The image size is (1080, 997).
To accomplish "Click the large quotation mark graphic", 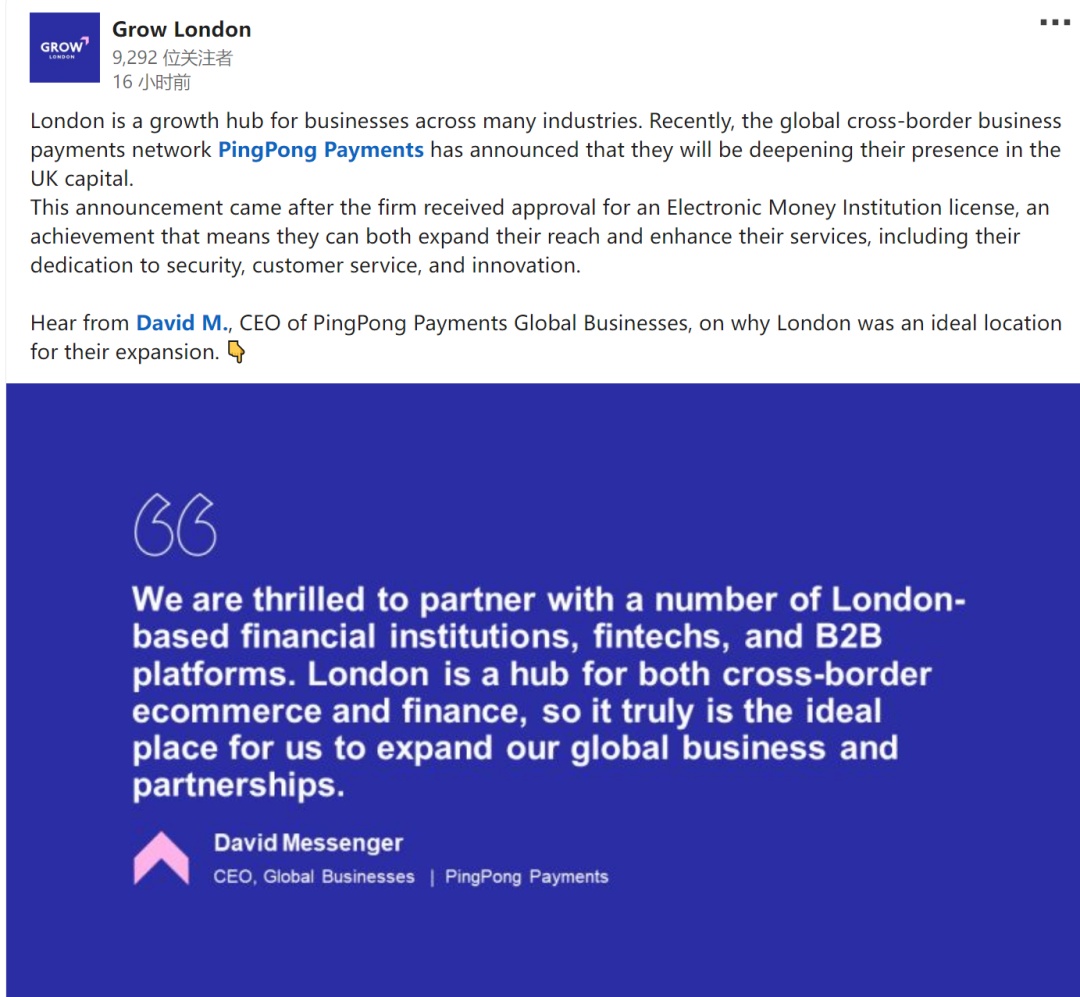I will [176, 525].
